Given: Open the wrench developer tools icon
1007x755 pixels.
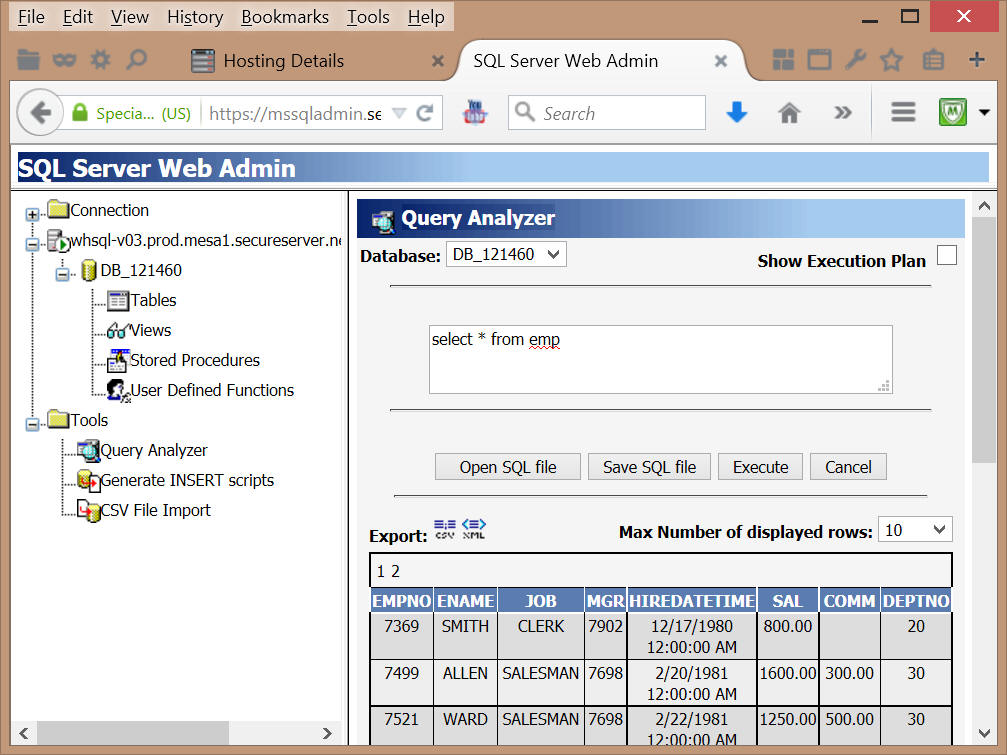Looking at the screenshot, I should tap(855, 60).
